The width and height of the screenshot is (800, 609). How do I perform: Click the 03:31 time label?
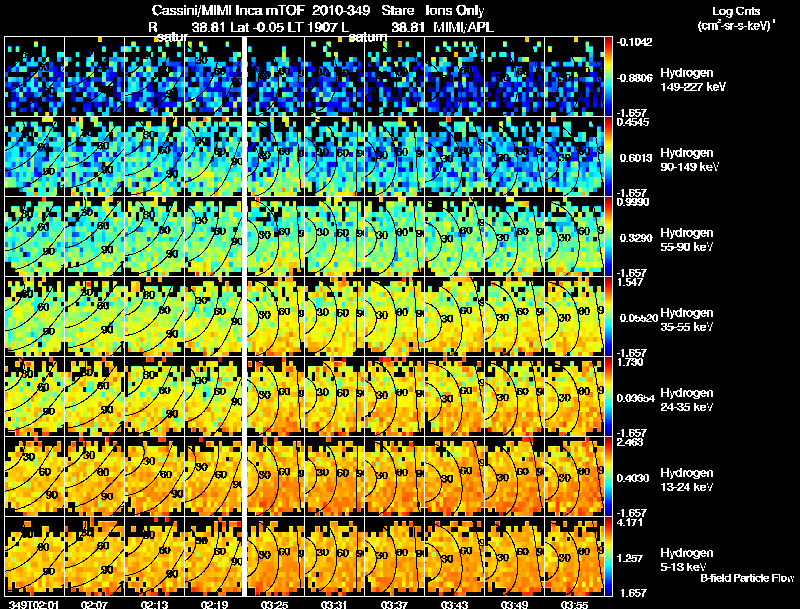[335, 604]
